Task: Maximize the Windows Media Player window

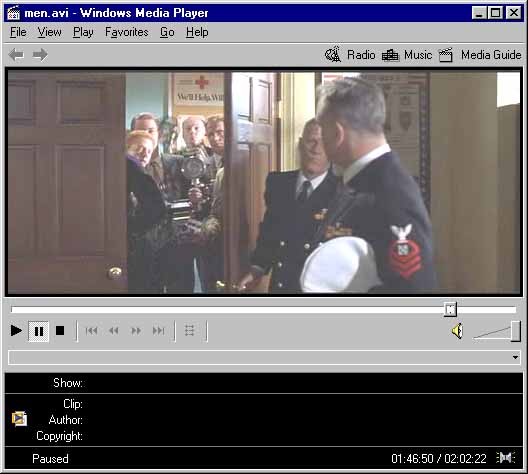Action: coord(495,13)
